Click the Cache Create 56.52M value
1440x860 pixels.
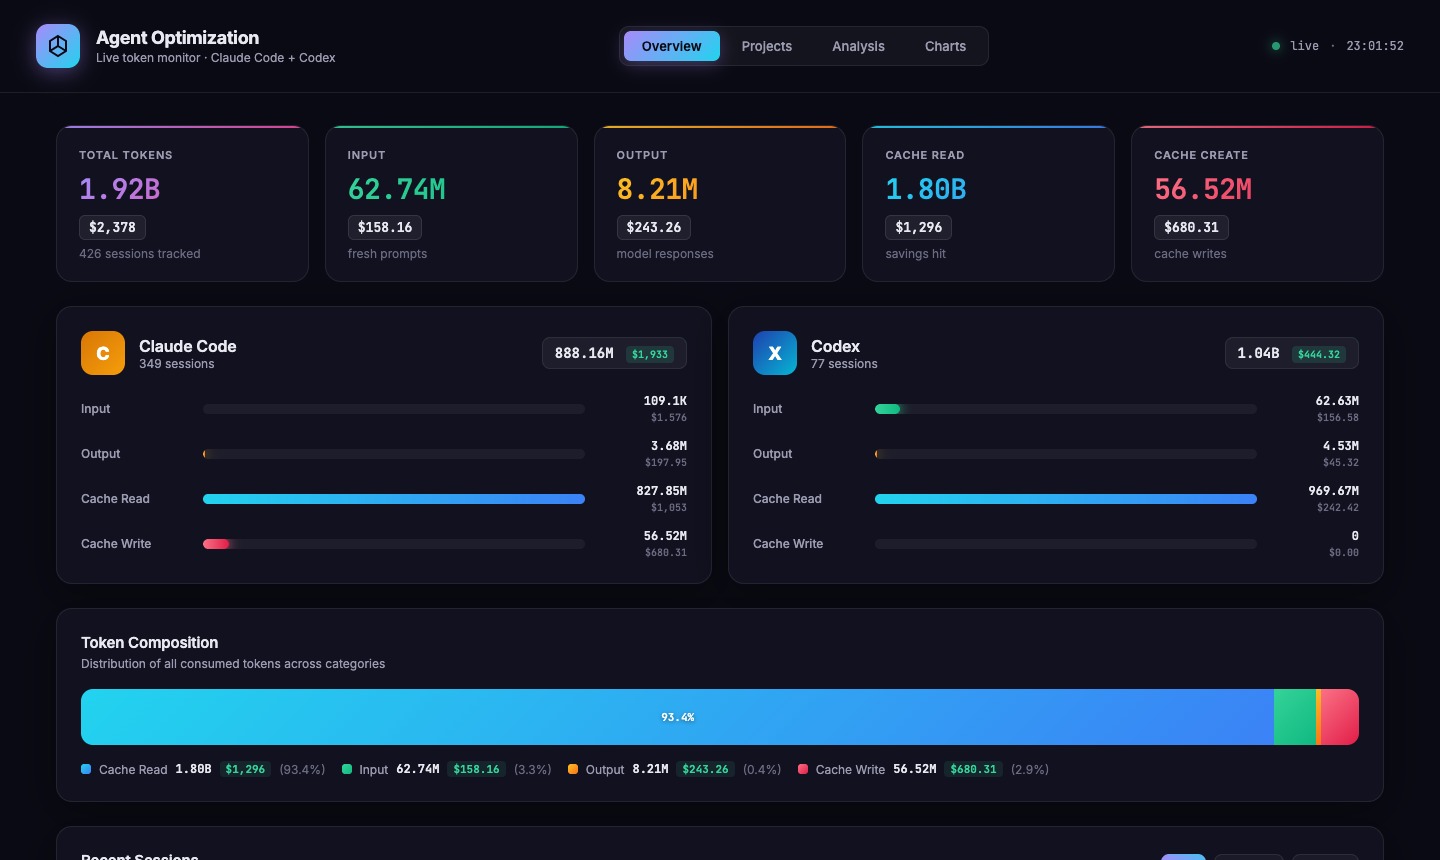point(1203,189)
